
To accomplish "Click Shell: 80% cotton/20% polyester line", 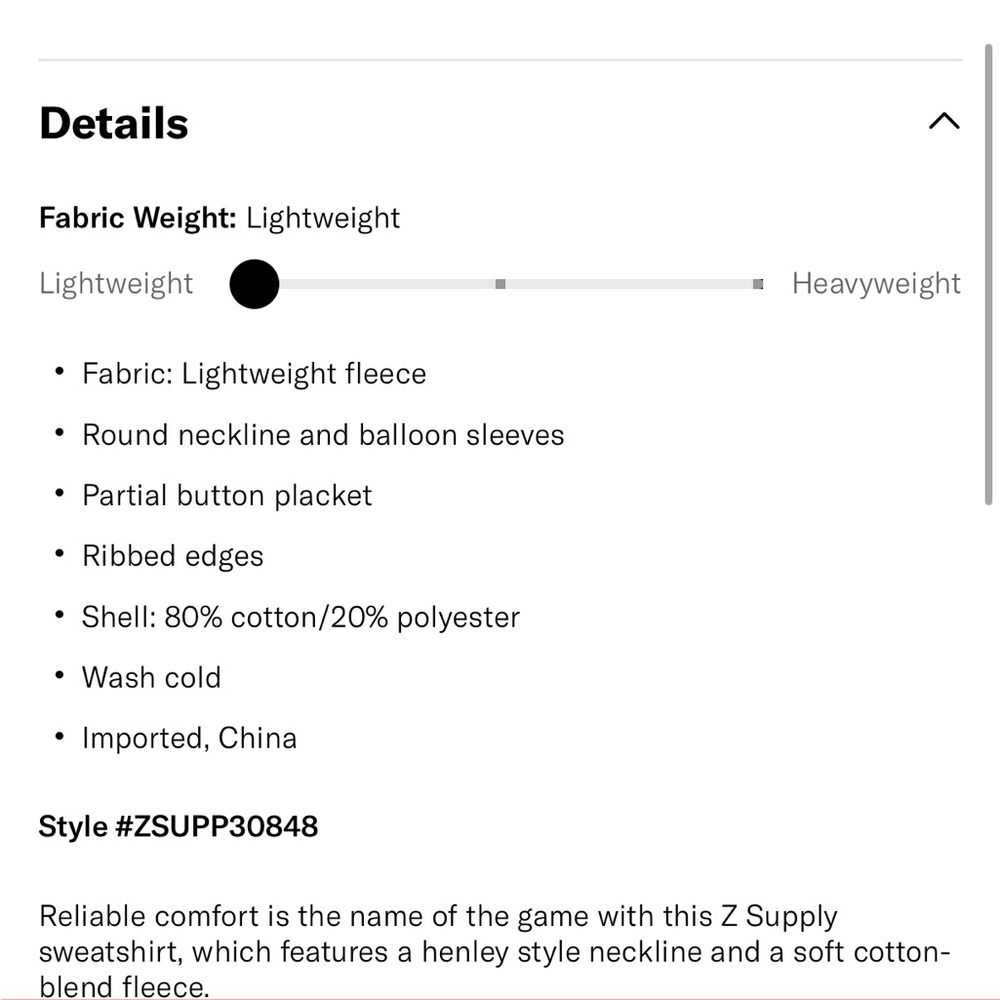I will pyautogui.click(x=301, y=617).
